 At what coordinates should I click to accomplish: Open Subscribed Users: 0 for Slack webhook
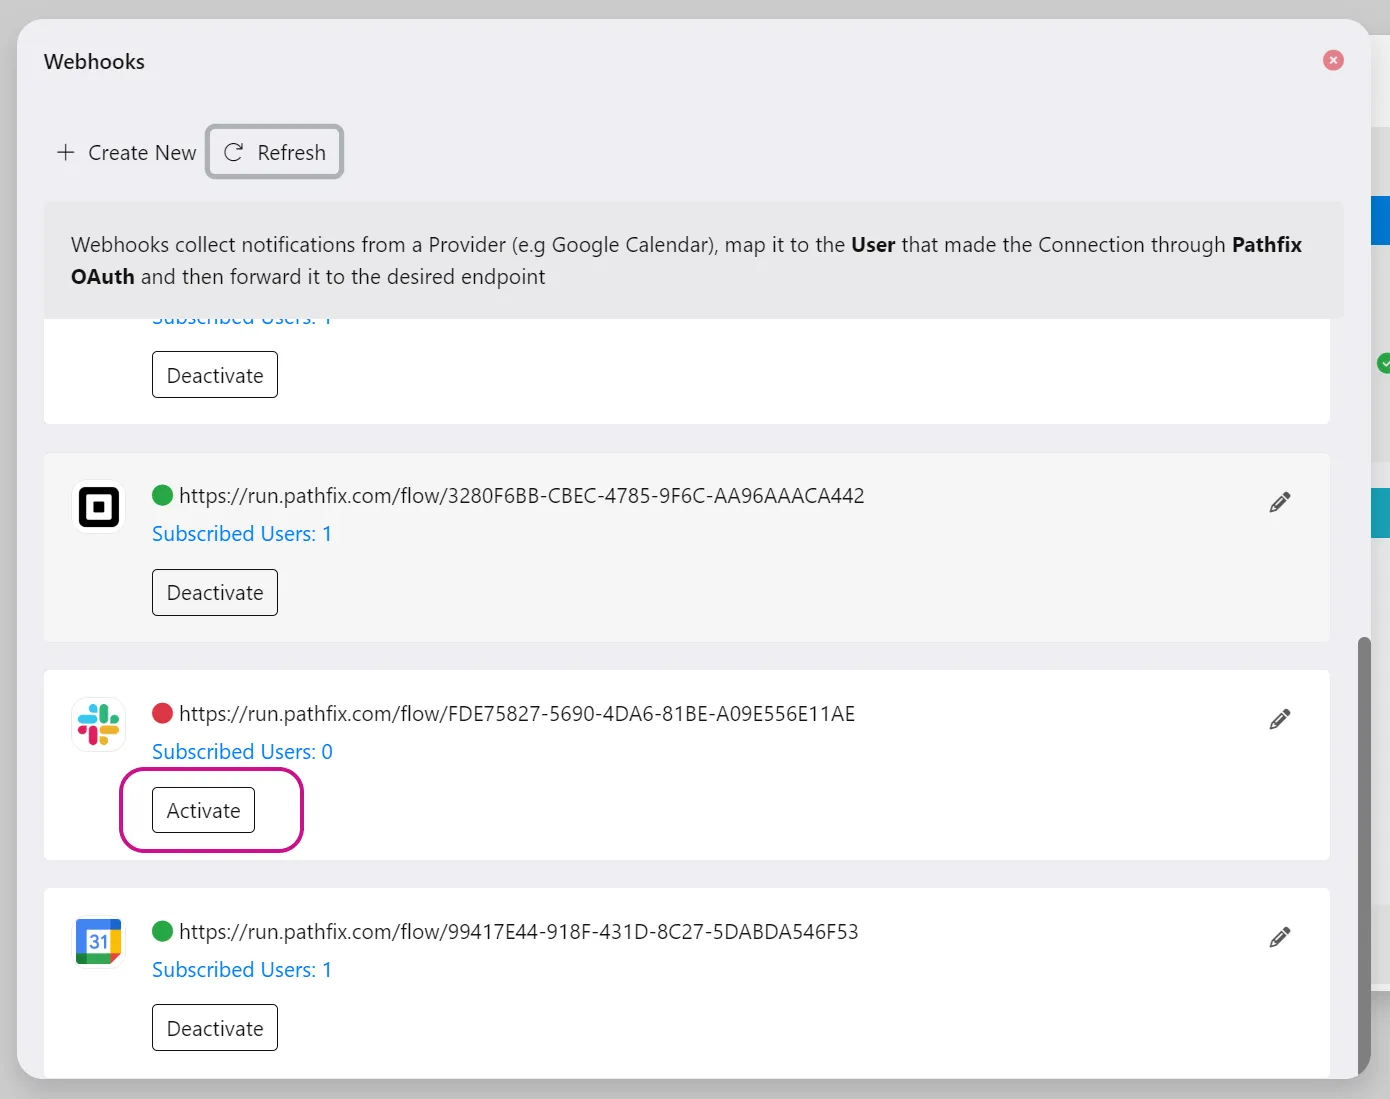click(242, 752)
